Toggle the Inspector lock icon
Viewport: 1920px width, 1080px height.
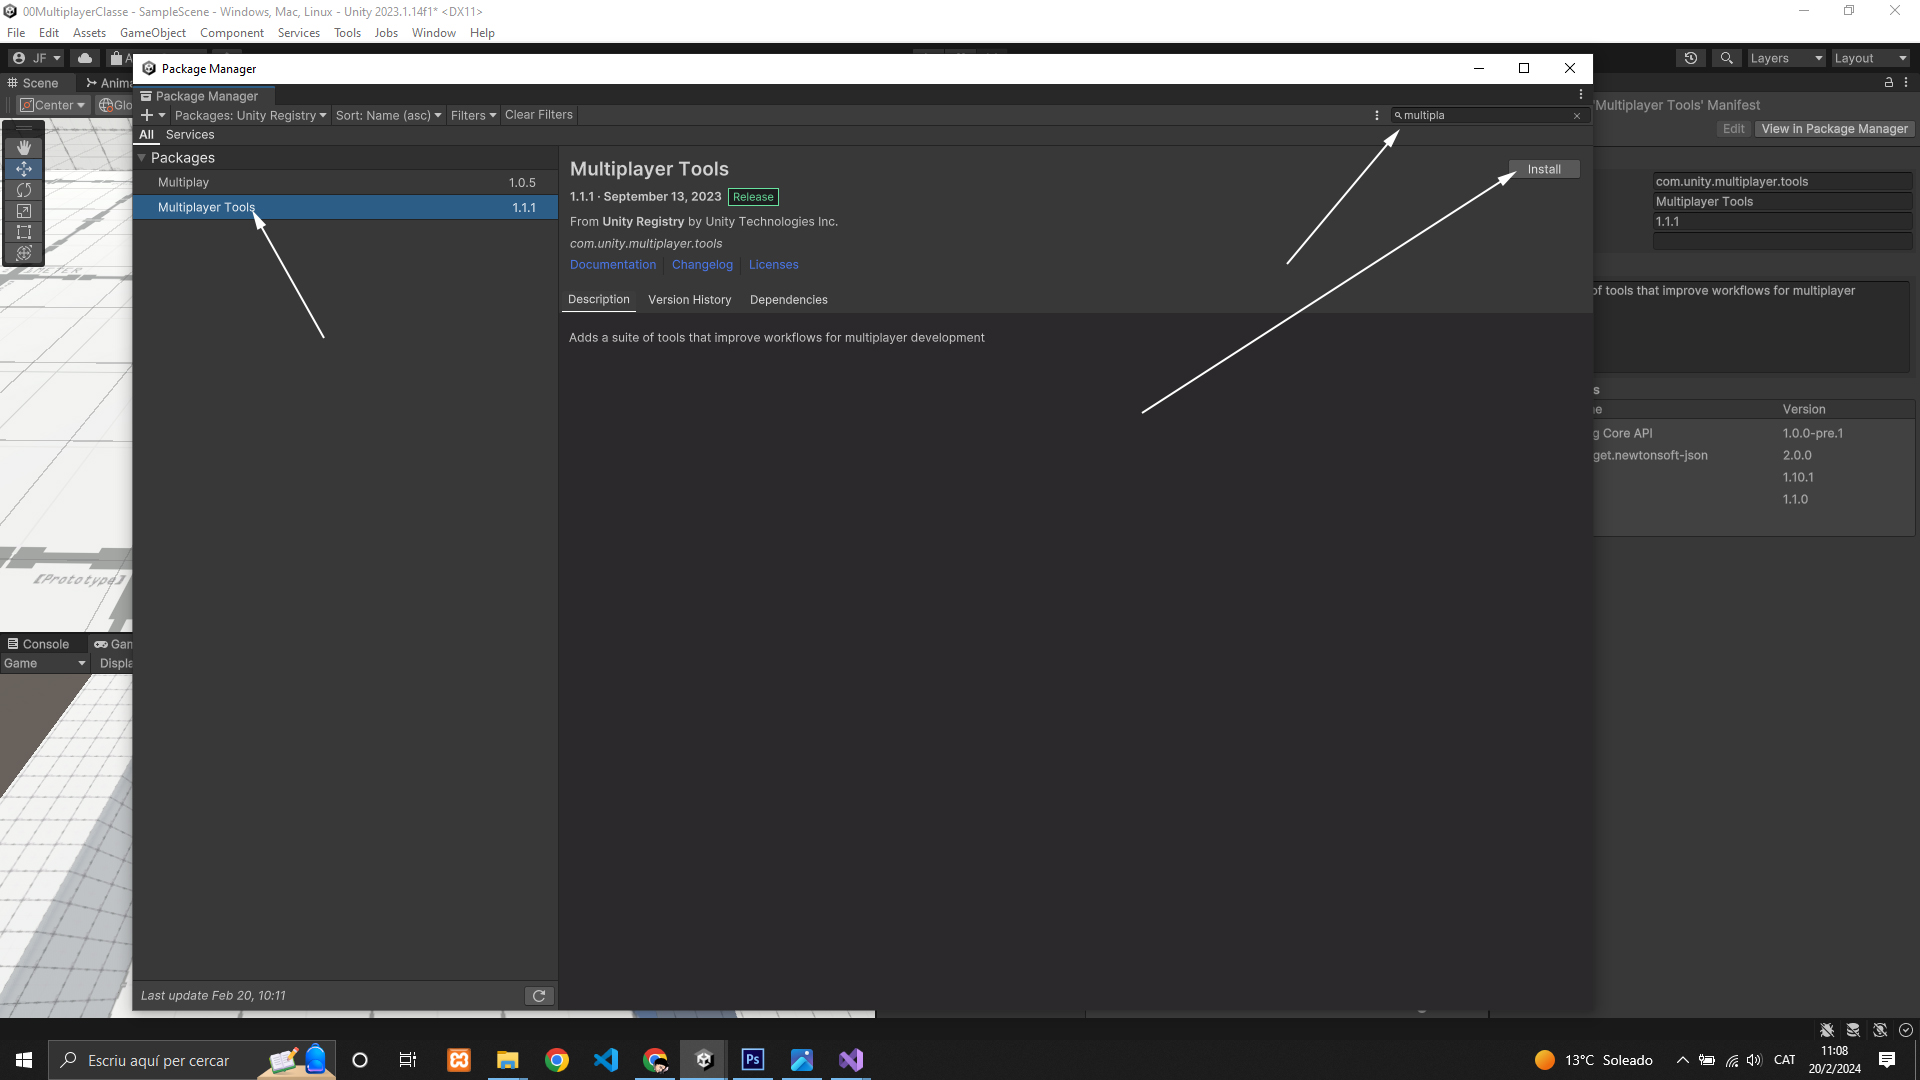1889,83
